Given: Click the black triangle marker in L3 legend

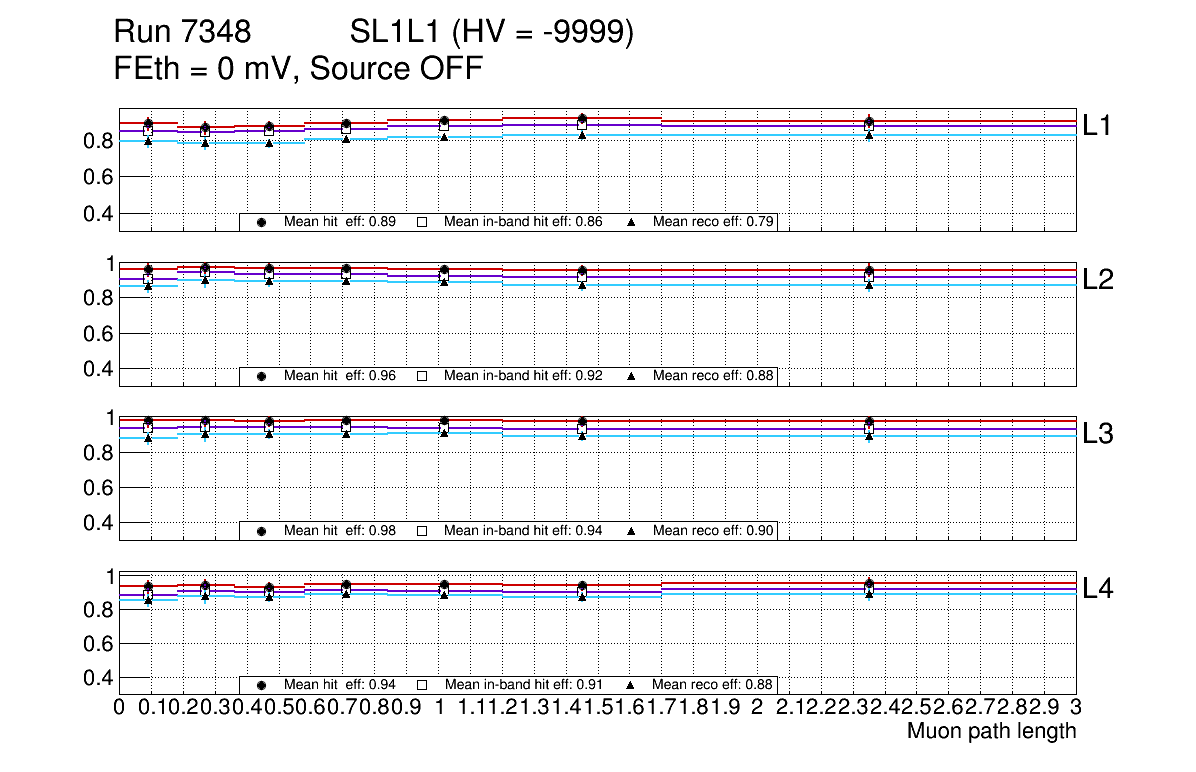Looking at the screenshot, I should tap(632, 531).
